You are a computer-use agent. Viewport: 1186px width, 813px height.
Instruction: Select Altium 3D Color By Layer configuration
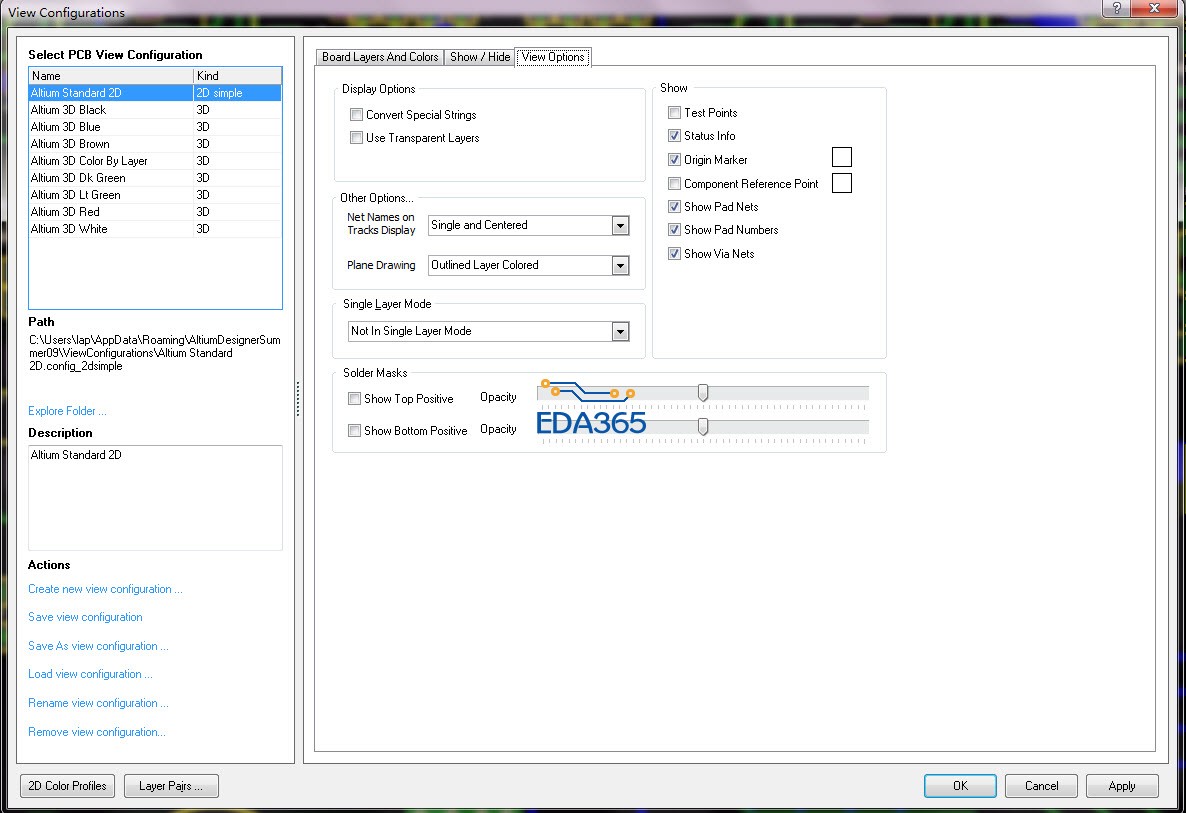coord(155,161)
